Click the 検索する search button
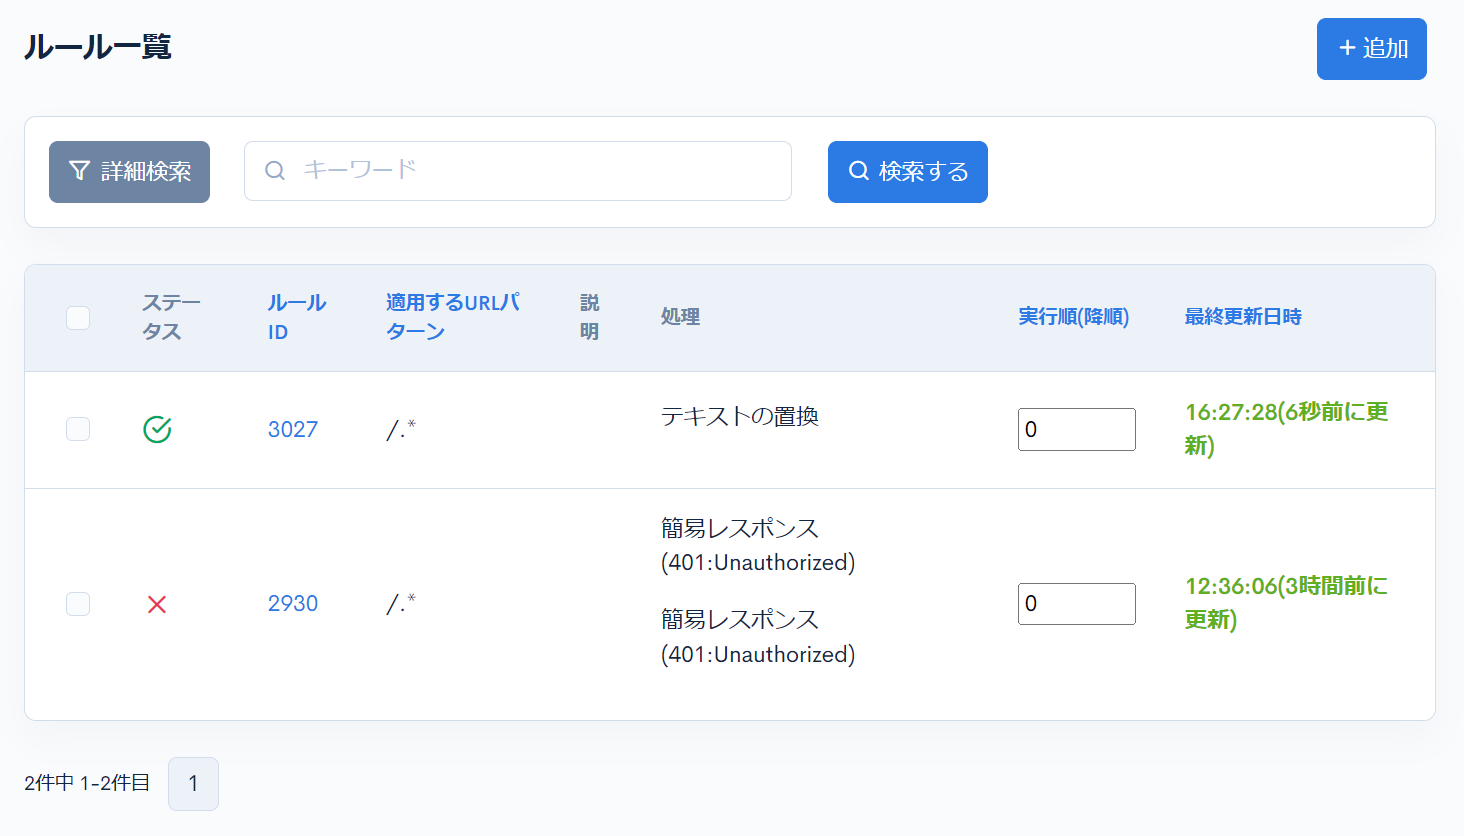This screenshot has width=1464, height=836. coord(908,172)
